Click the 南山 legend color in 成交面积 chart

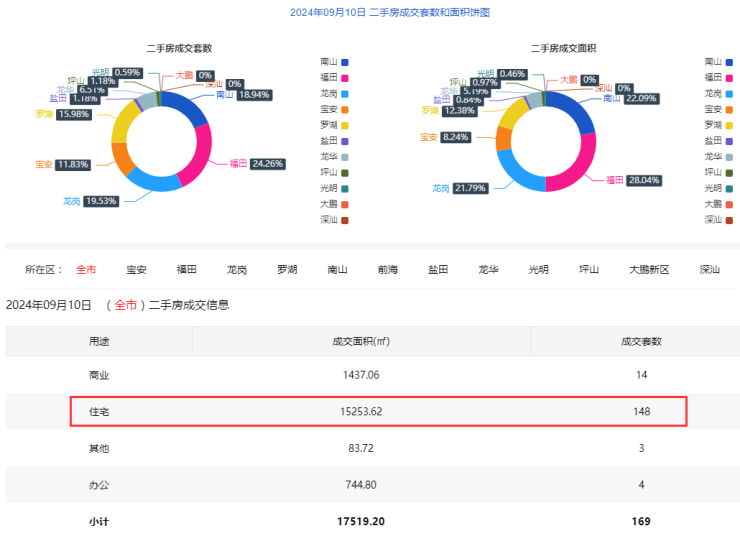(x=730, y=61)
